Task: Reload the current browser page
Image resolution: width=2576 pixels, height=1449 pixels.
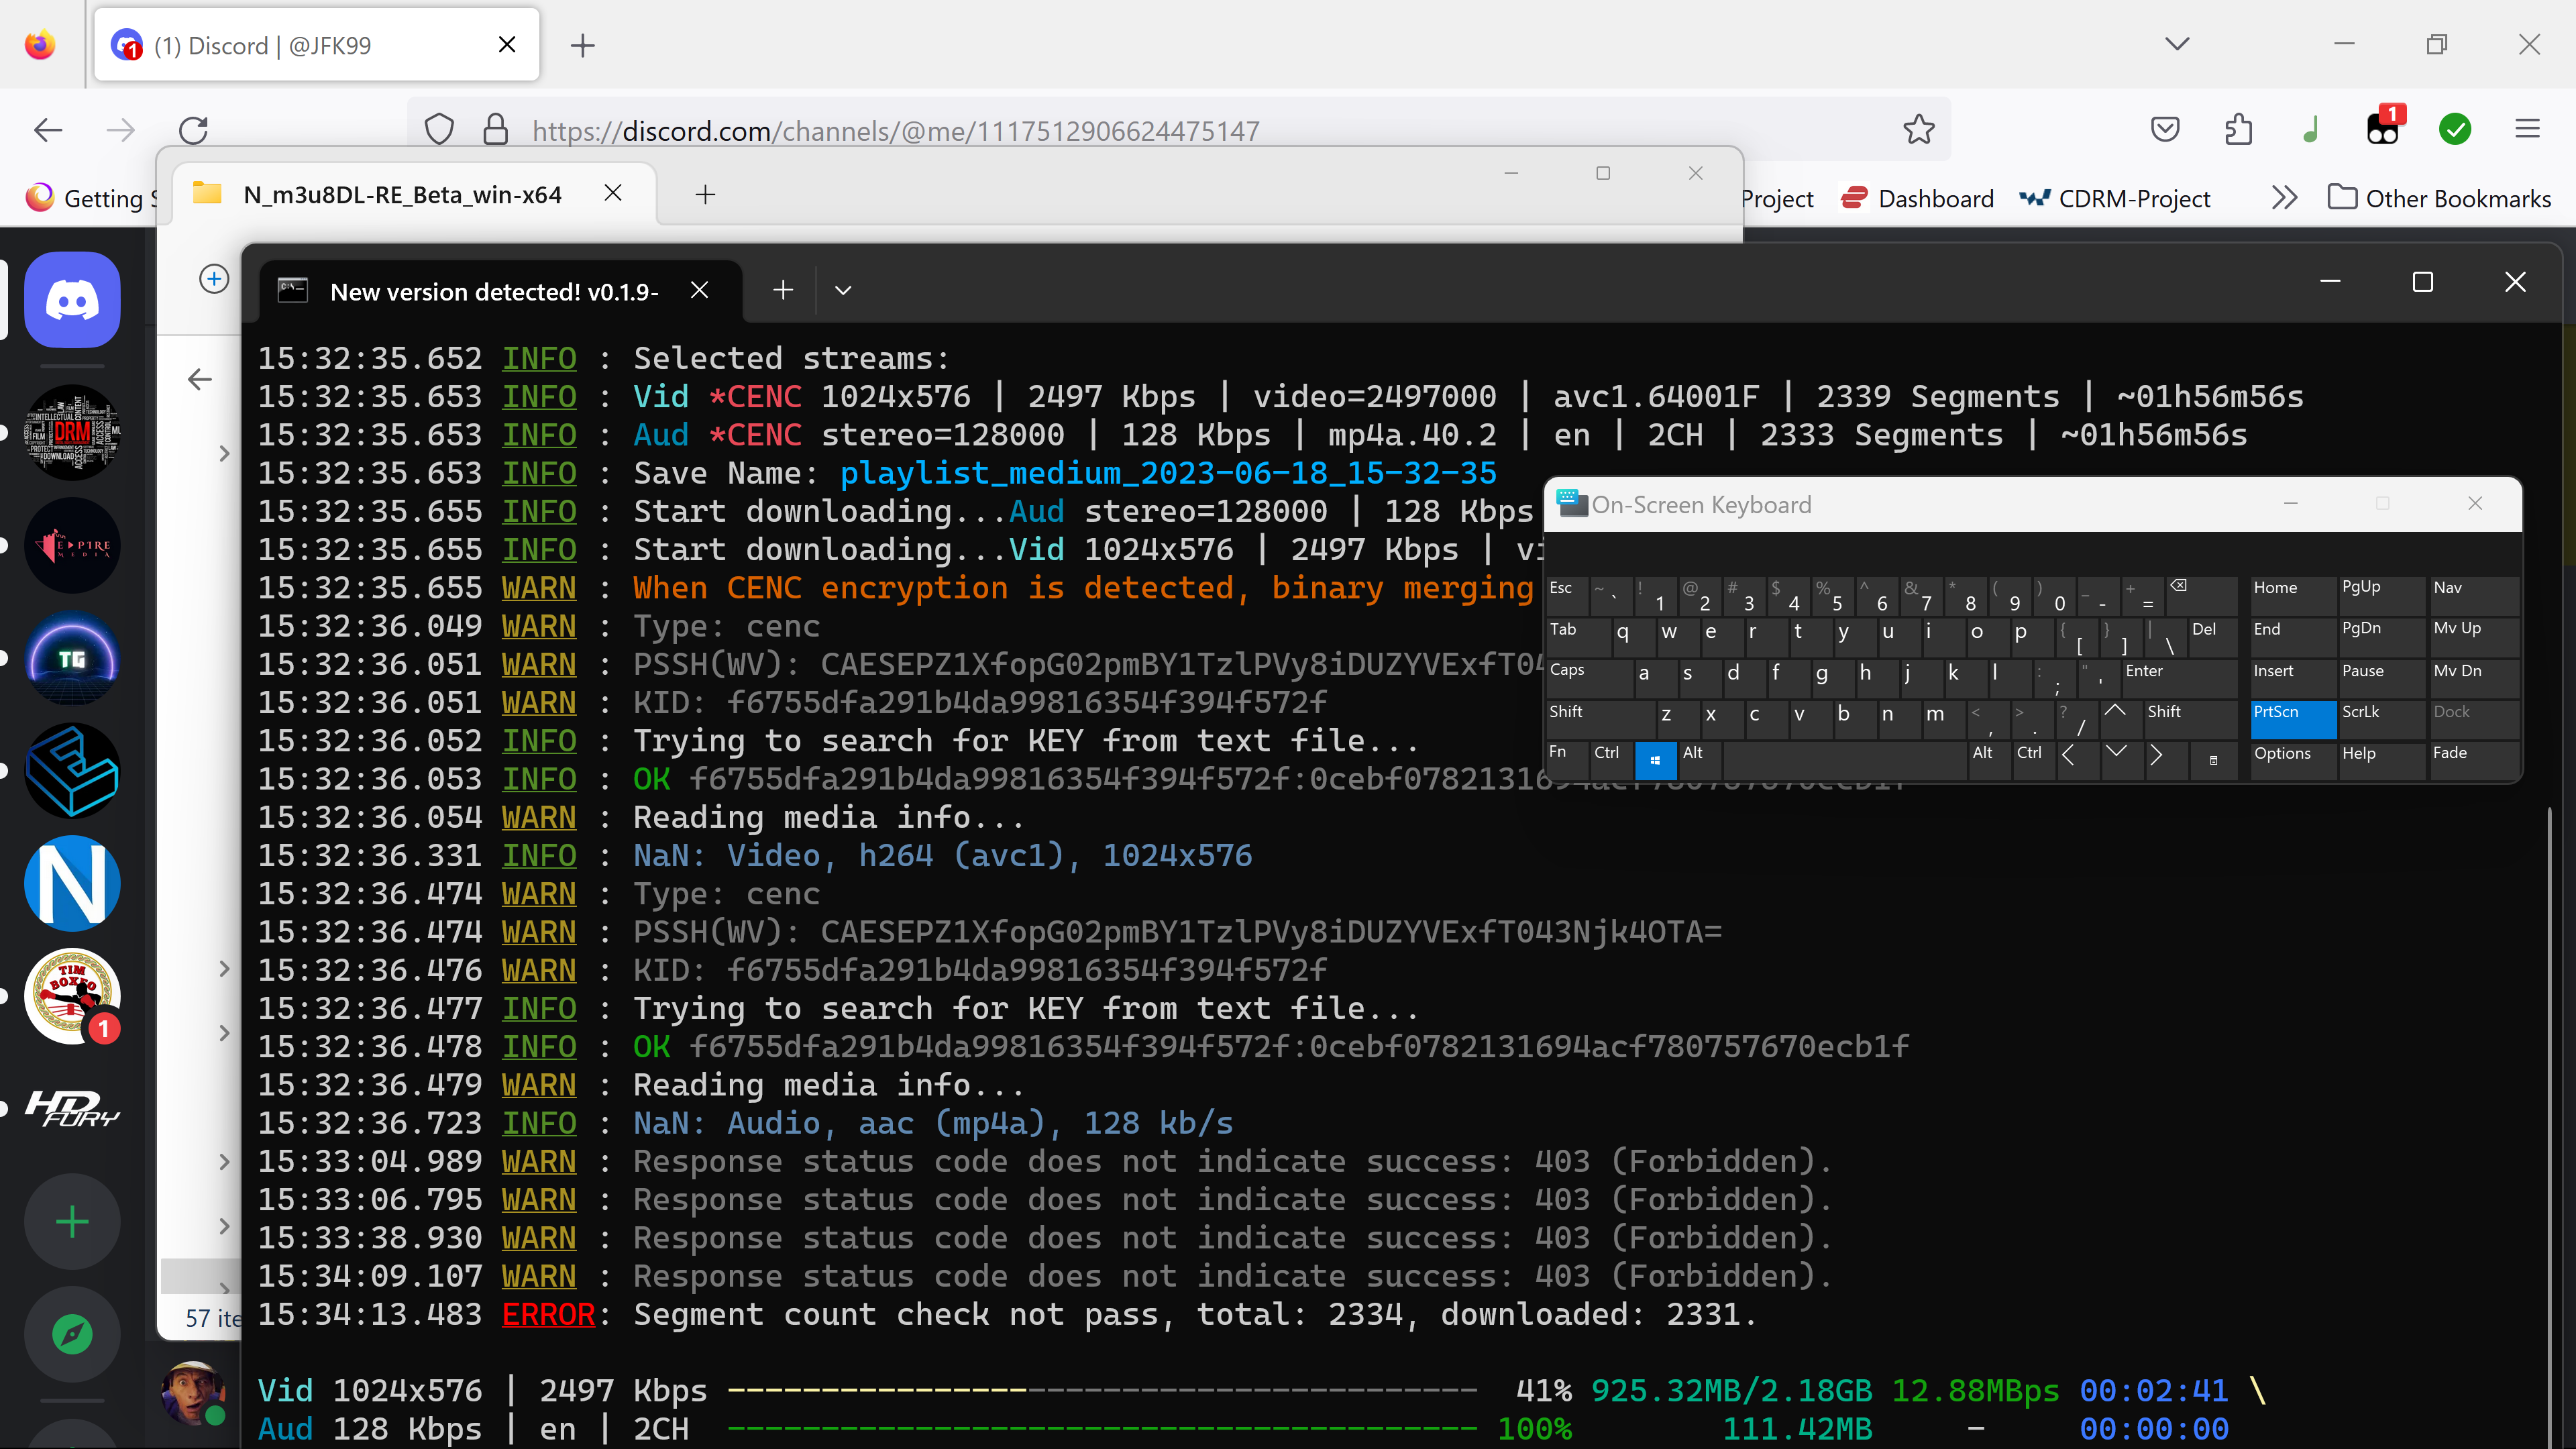Action: (193, 130)
